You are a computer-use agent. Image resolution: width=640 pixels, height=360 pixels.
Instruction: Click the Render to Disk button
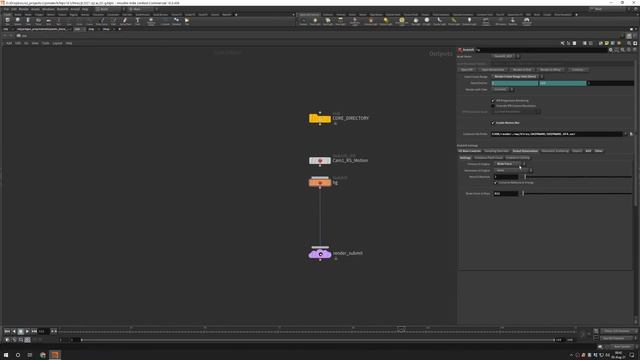[x=522, y=70]
